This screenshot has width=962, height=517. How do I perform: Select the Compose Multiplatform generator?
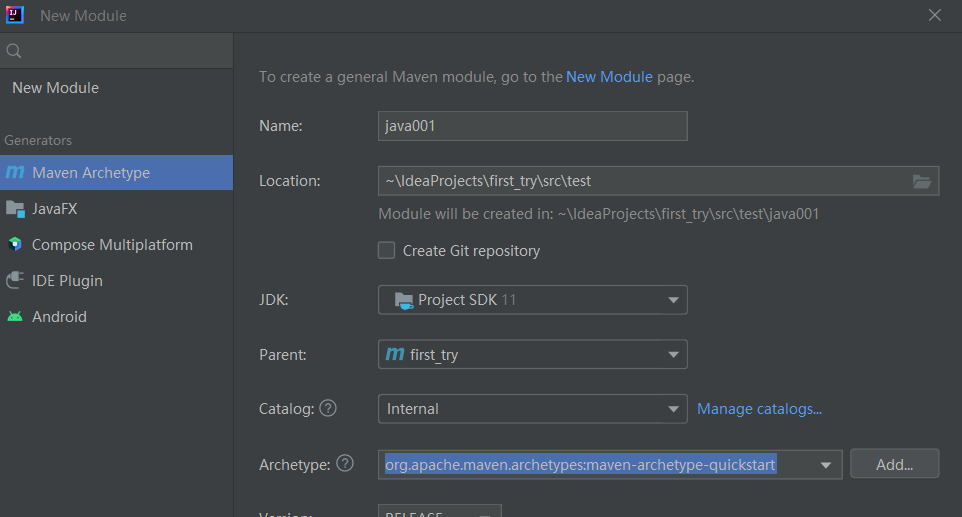click(x=117, y=245)
